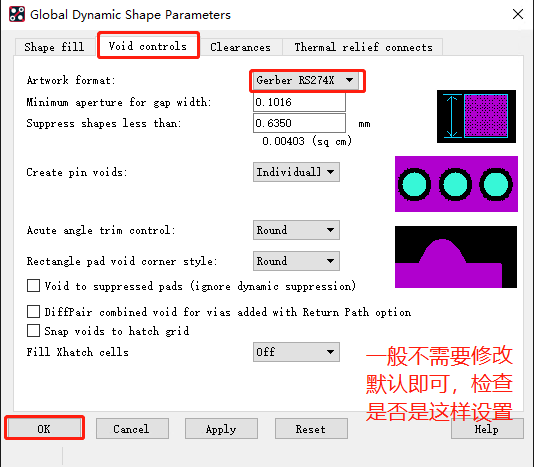Open Acute angle trim control dropdown
Screen dimensions: 534x467
(296, 230)
